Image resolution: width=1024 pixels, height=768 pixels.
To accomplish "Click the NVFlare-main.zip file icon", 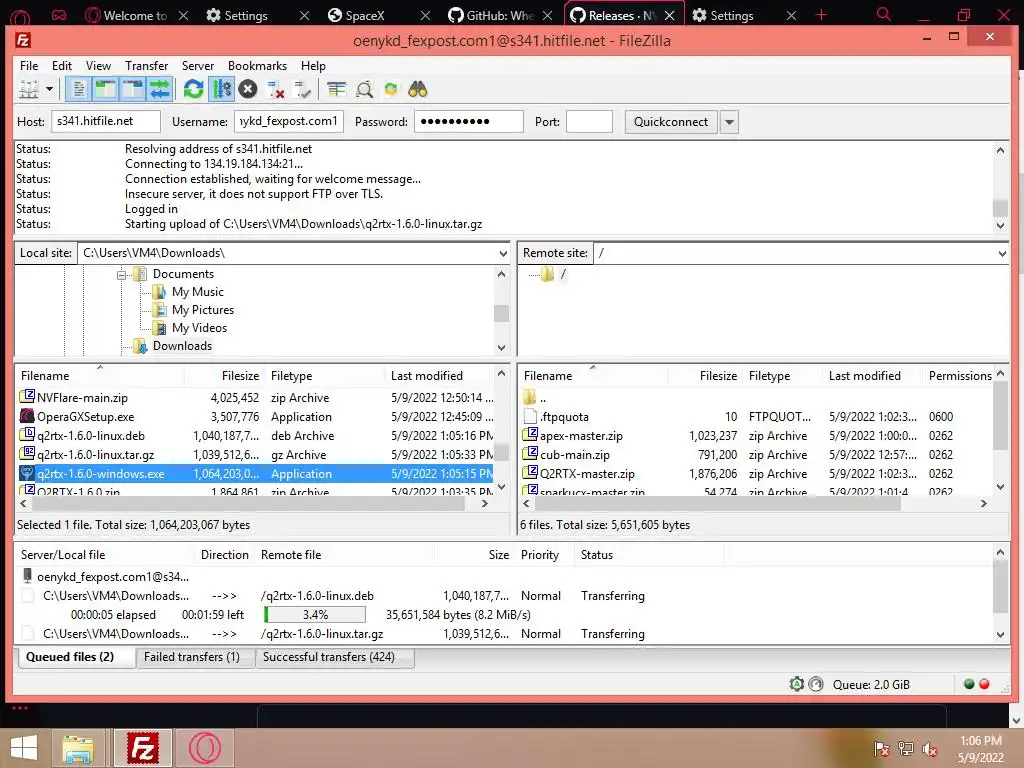I will (x=27, y=396).
